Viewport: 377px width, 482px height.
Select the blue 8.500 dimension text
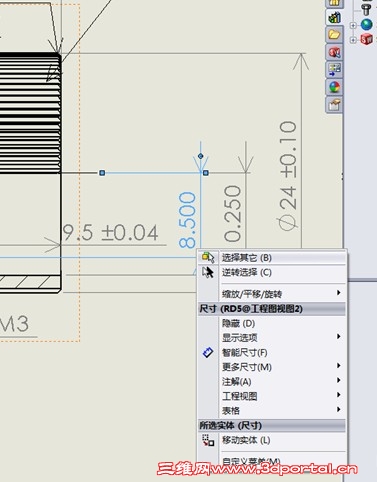pyautogui.click(x=187, y=220)
